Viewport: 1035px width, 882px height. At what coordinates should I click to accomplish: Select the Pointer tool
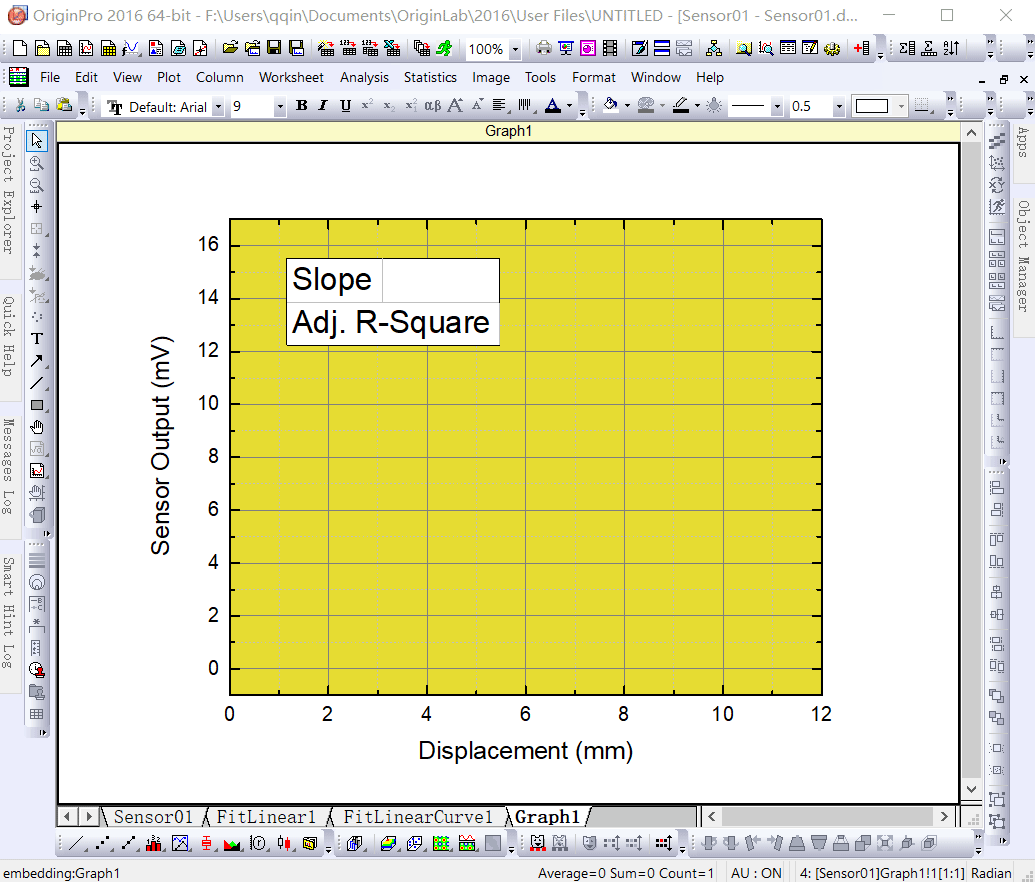(37, 141)
